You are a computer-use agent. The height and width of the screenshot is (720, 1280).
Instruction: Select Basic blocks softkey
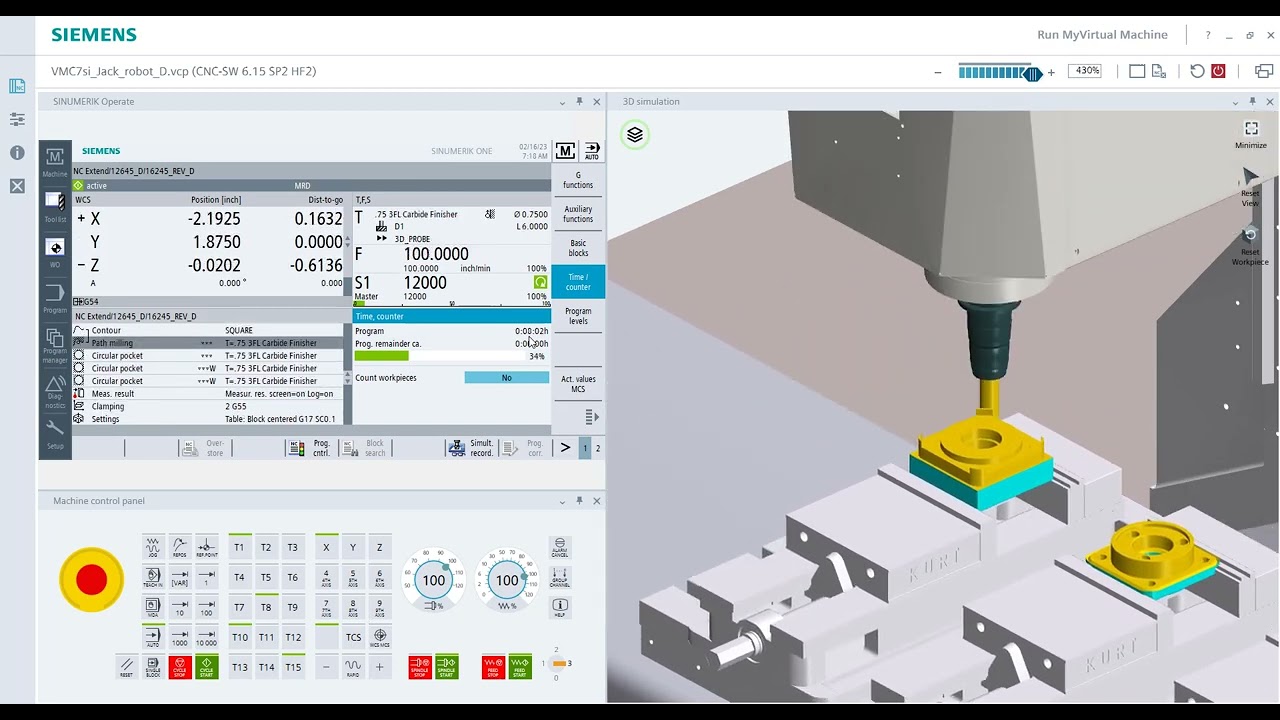(x=578, y=248)
